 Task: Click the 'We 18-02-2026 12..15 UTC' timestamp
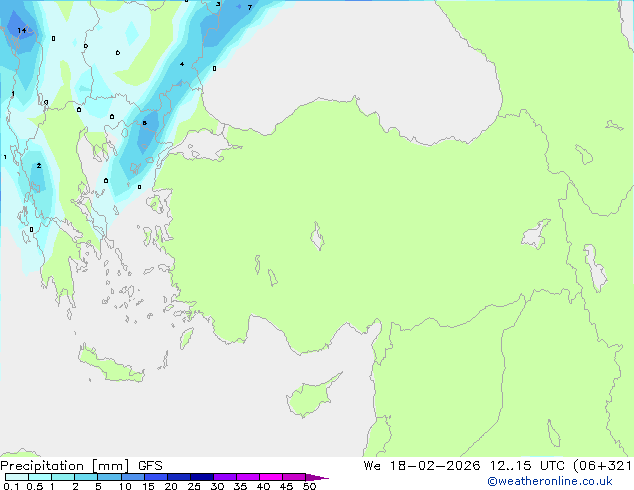tap(464, 465)
